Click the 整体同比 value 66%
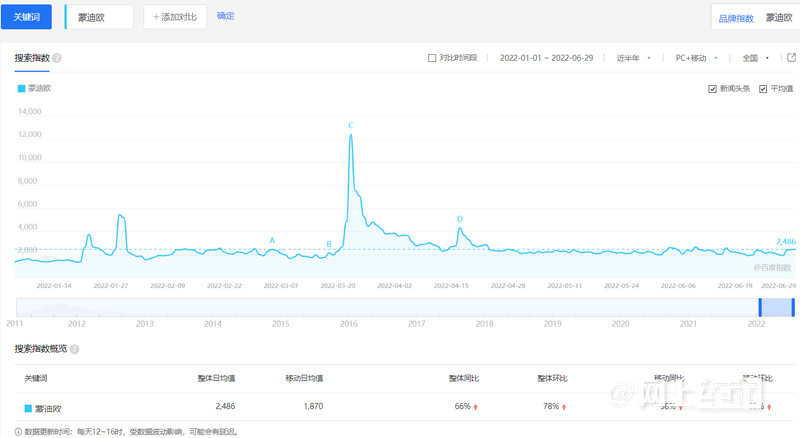The height and width of the screenshot is (438, 800). (x=462, y=406)
